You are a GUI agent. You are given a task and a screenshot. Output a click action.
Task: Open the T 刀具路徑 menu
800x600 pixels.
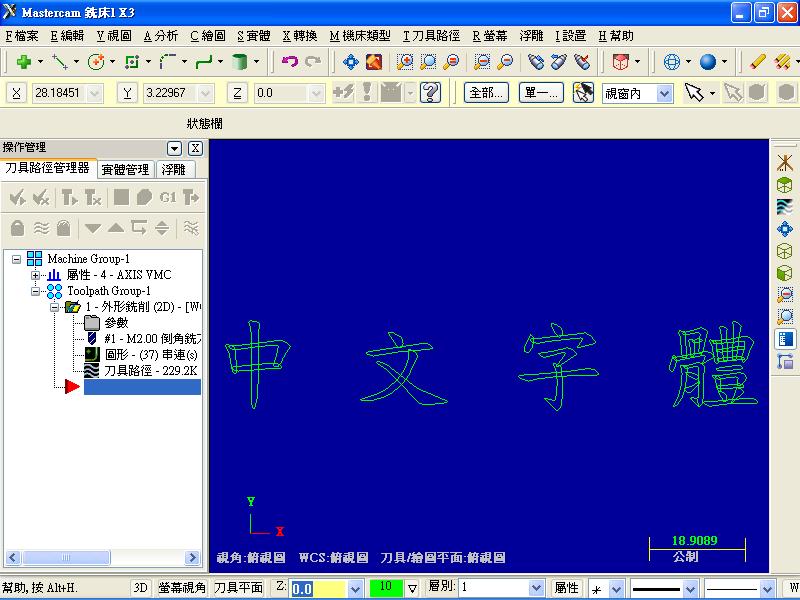431,36
